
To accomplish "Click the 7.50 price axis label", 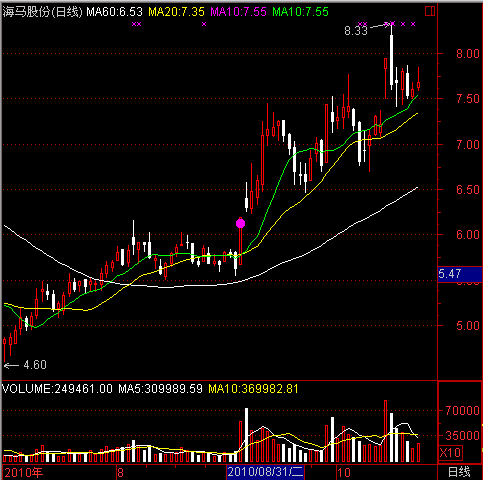I will tap(468, 99).
